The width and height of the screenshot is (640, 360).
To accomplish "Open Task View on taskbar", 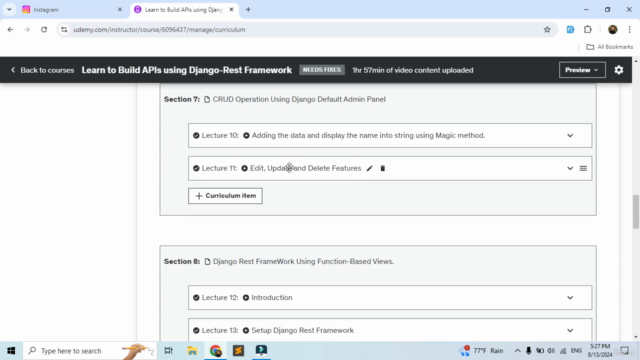I will pyautogui.click(x=168, y=351).
